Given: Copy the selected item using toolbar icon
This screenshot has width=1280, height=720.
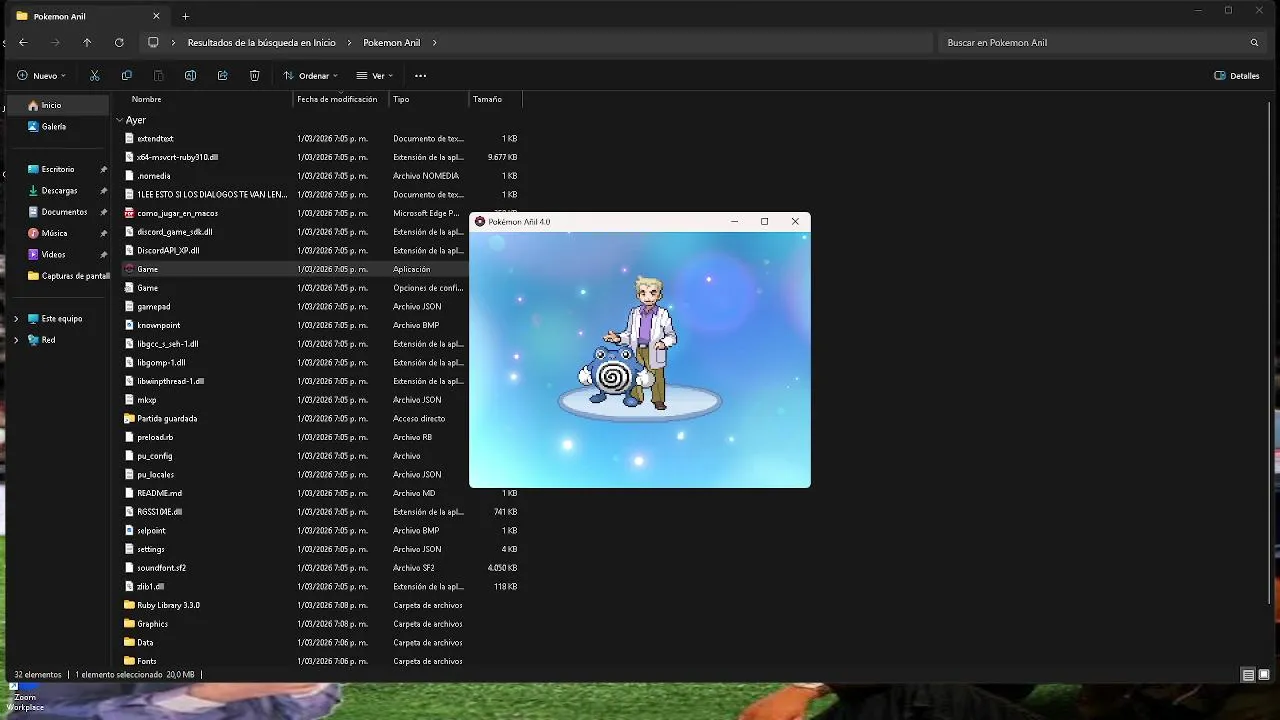Looking at the screenshot, I should (x=126, y=76).
